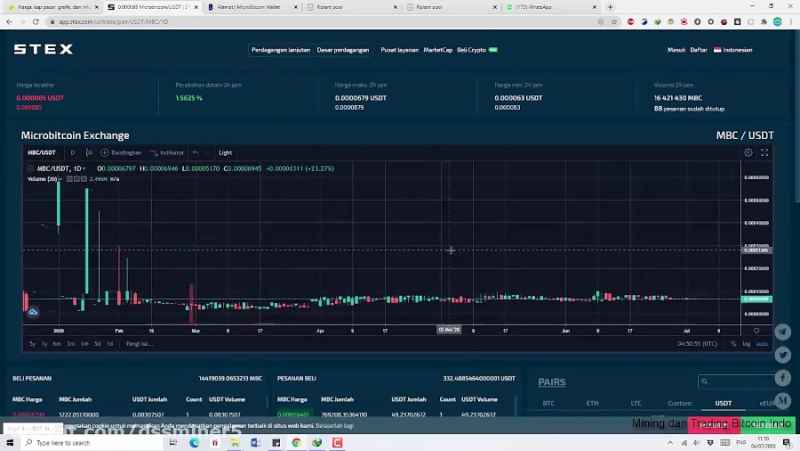Open the Medium share icon
Viewport: 800px width, 451px height.
pyautogui.click(x=783, y=400)
